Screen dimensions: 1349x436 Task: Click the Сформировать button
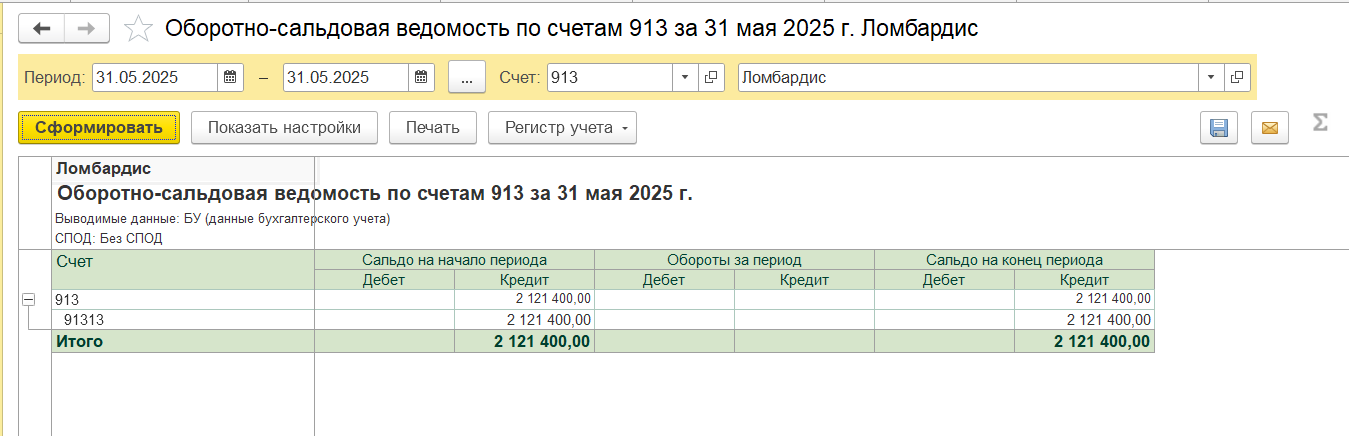tap(98, 127)
